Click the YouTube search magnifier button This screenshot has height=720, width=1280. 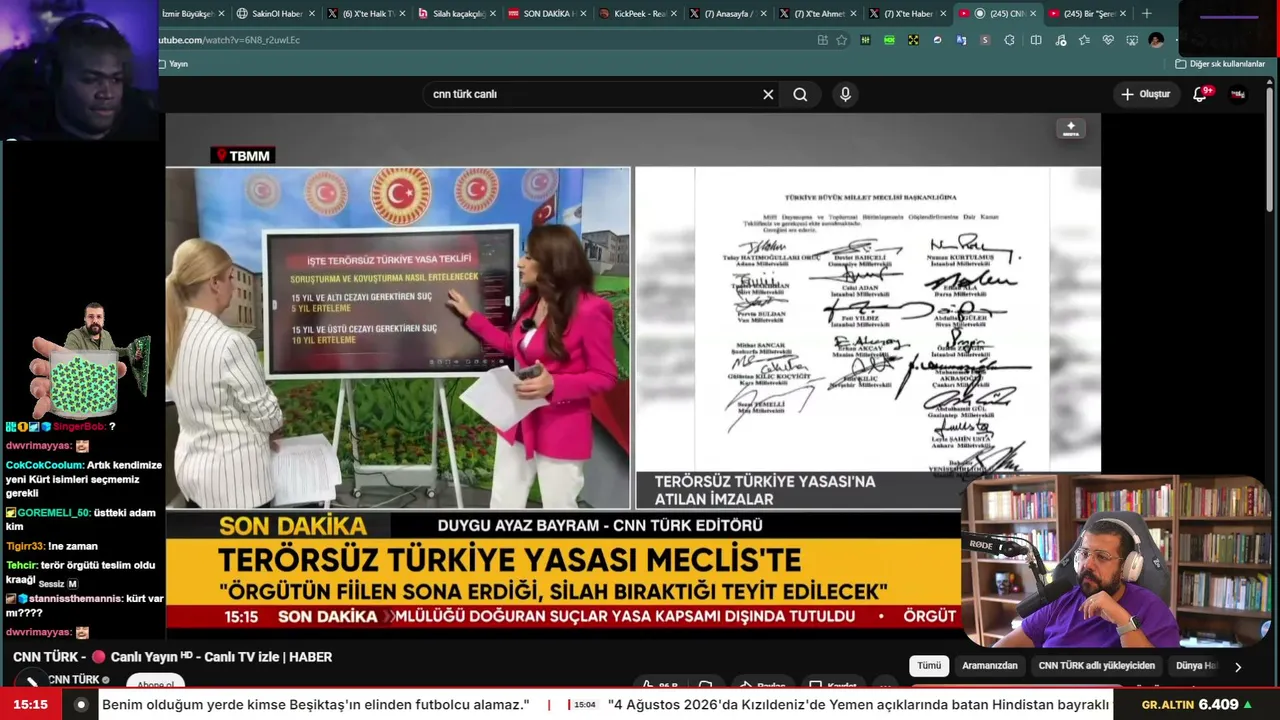(800, 94)
